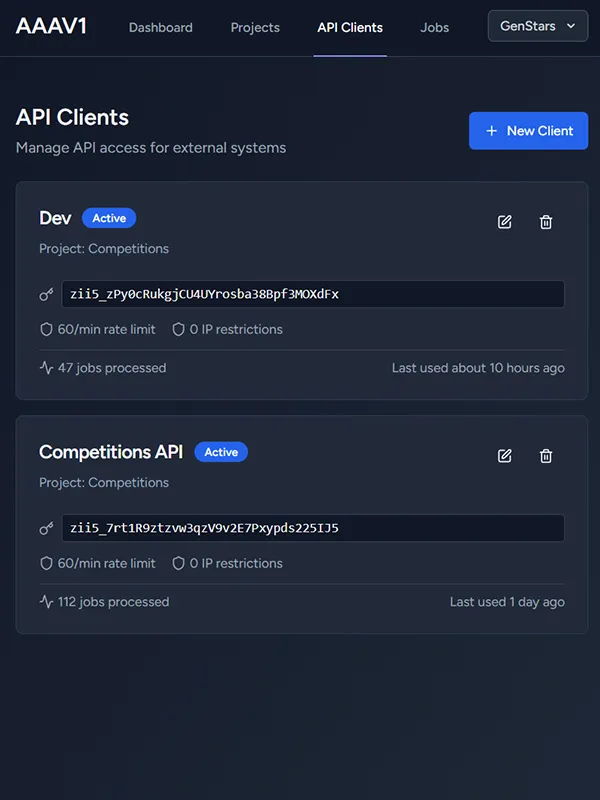Click shield icon next to Dev rate limit
The image size is (600, 800).
(46, 329)
